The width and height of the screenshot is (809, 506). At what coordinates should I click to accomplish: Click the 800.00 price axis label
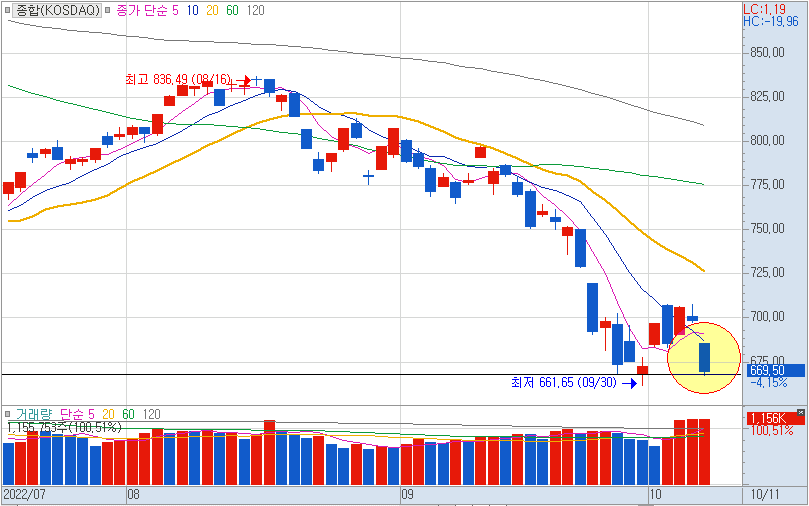767,140
